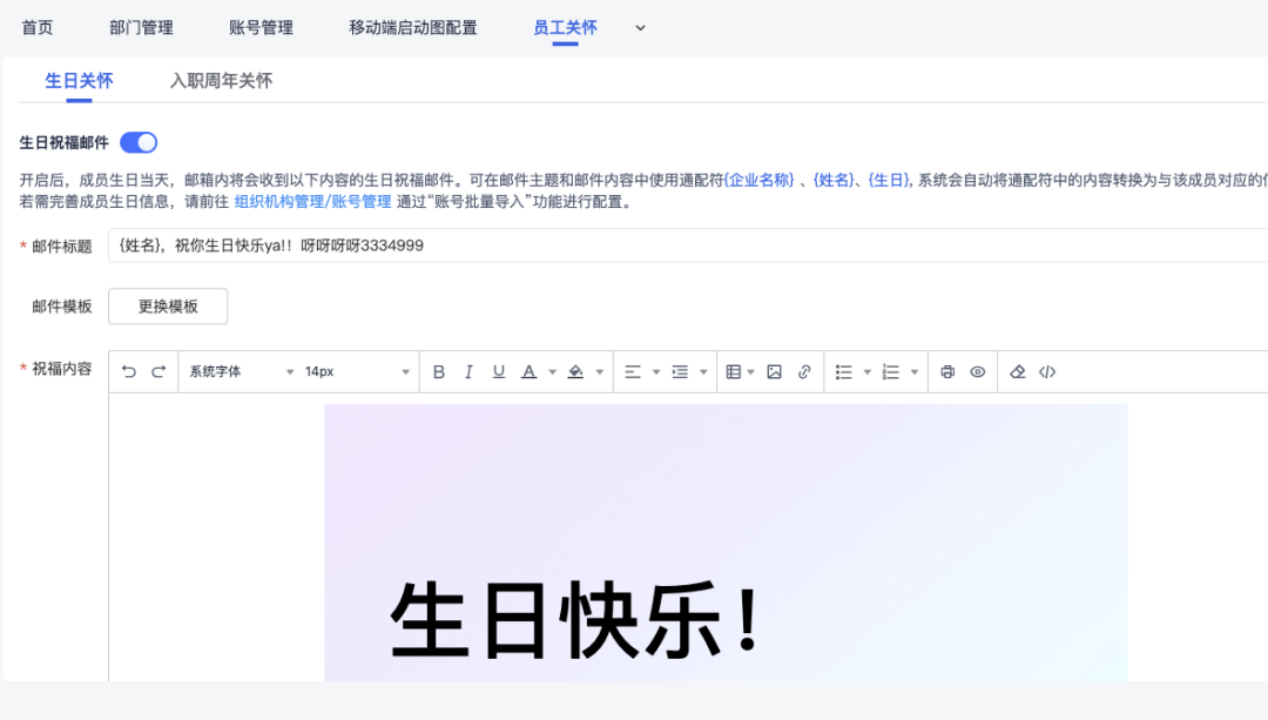Screen dimensions: 1268x720
Task: Click the undo arrow in editor toolbar
Action: pyautogui.click(x=129, y=372)
